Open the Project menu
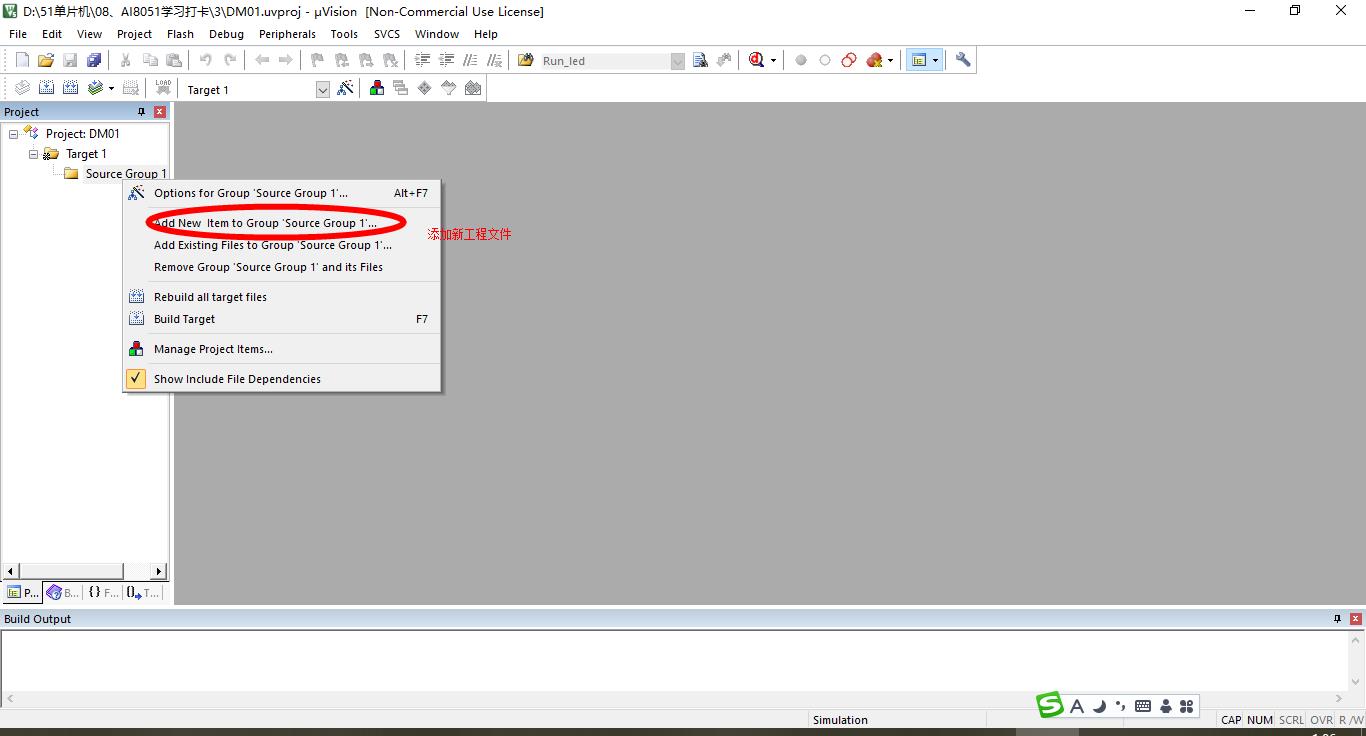 click(134, 34)
